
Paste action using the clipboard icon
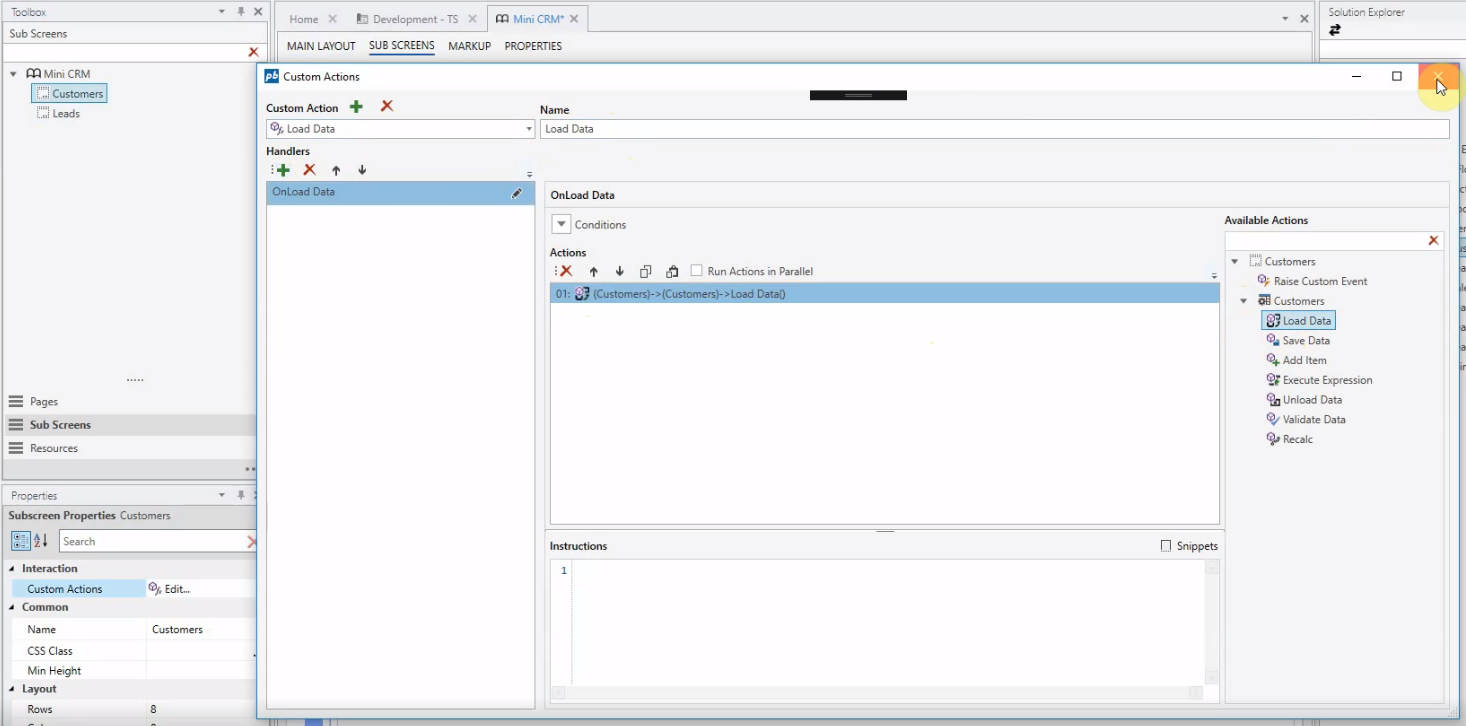[x=672, y=271]
